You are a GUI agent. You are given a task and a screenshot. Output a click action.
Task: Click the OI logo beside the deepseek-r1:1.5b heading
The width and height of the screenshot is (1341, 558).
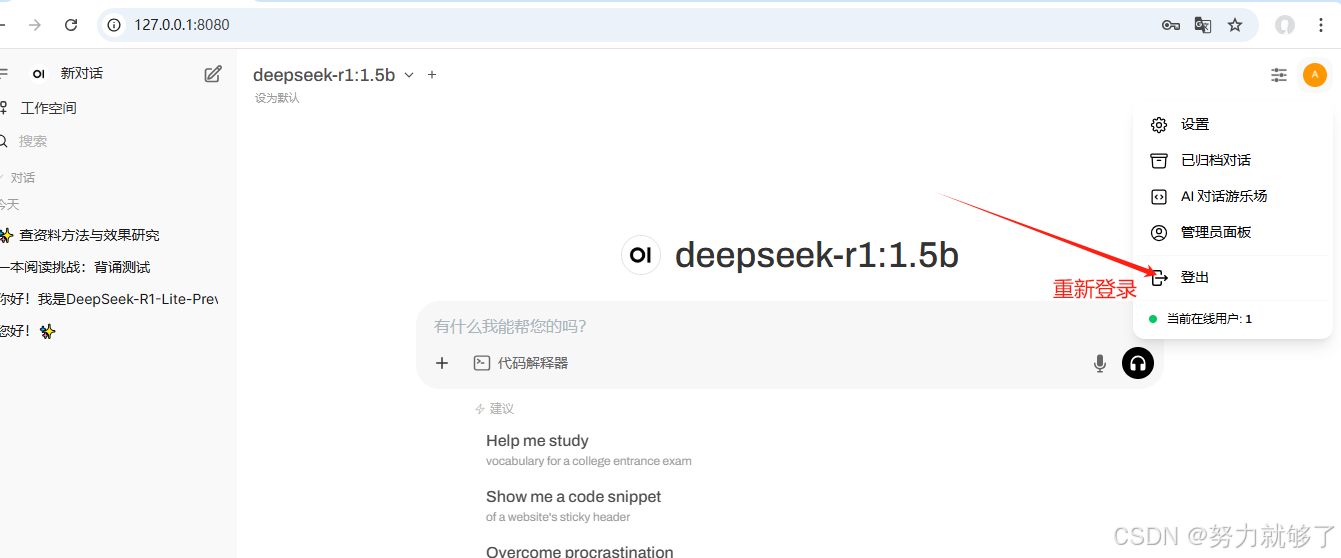pos(641,255)
